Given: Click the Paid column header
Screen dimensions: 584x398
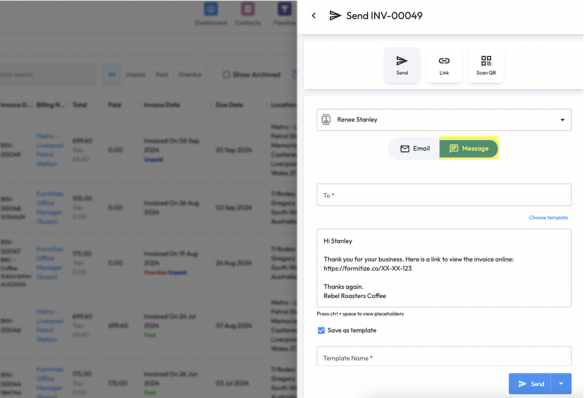Looking at the screenshot, I should [114, 105].
